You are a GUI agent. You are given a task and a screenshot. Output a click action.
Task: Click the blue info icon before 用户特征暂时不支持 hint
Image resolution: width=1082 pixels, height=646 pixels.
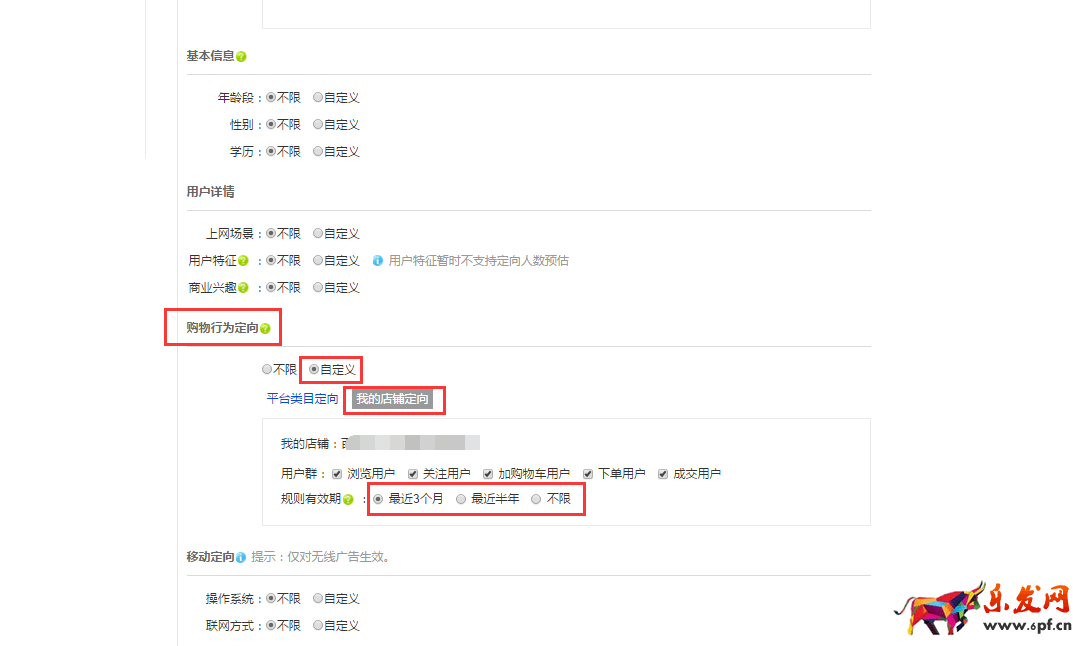(378, 261)
